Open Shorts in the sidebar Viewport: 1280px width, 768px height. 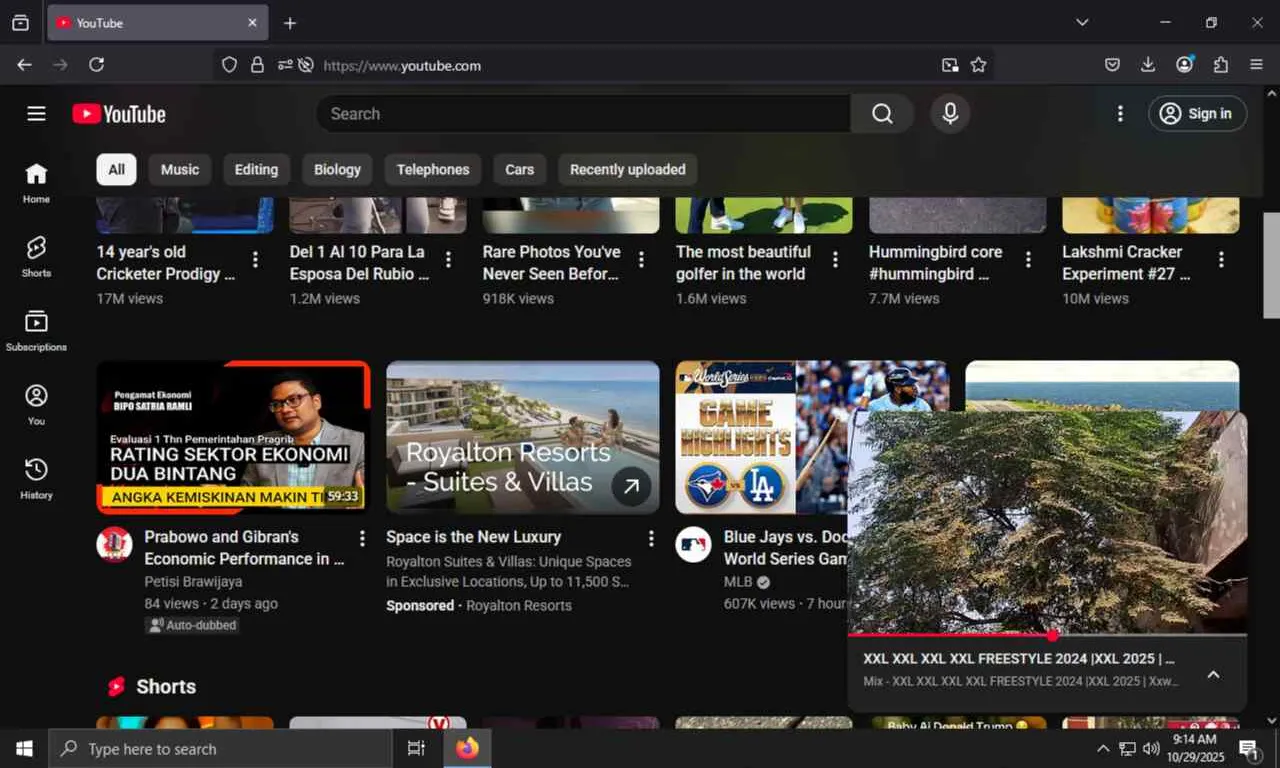[36, 257]
